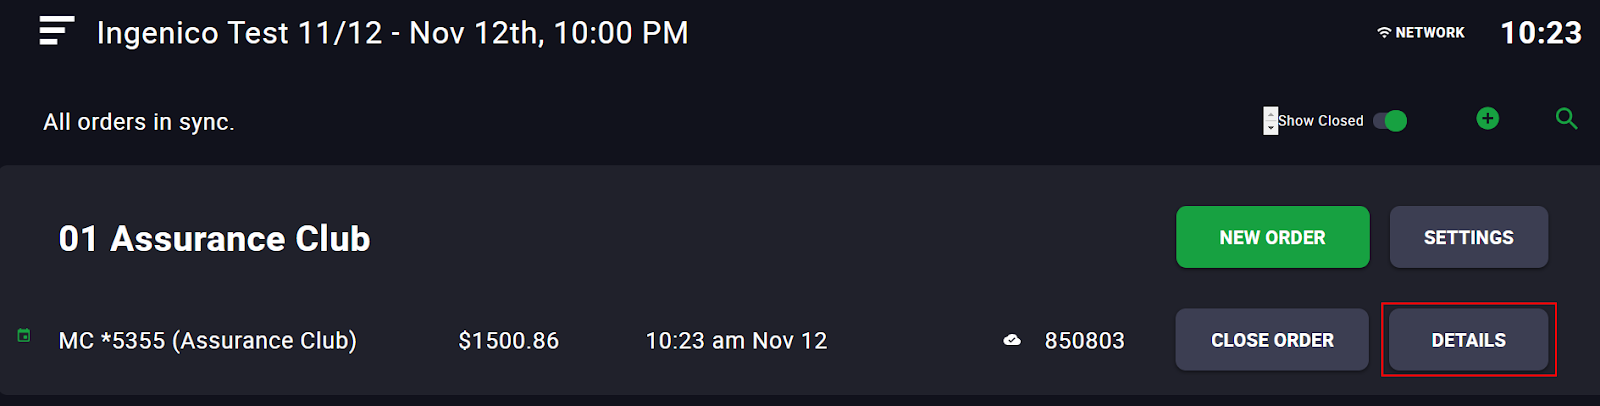The height and width of the screenshot is (406, 1600).
Task: Click the NEW ORDER button
Action: (x=1272, y=237)
